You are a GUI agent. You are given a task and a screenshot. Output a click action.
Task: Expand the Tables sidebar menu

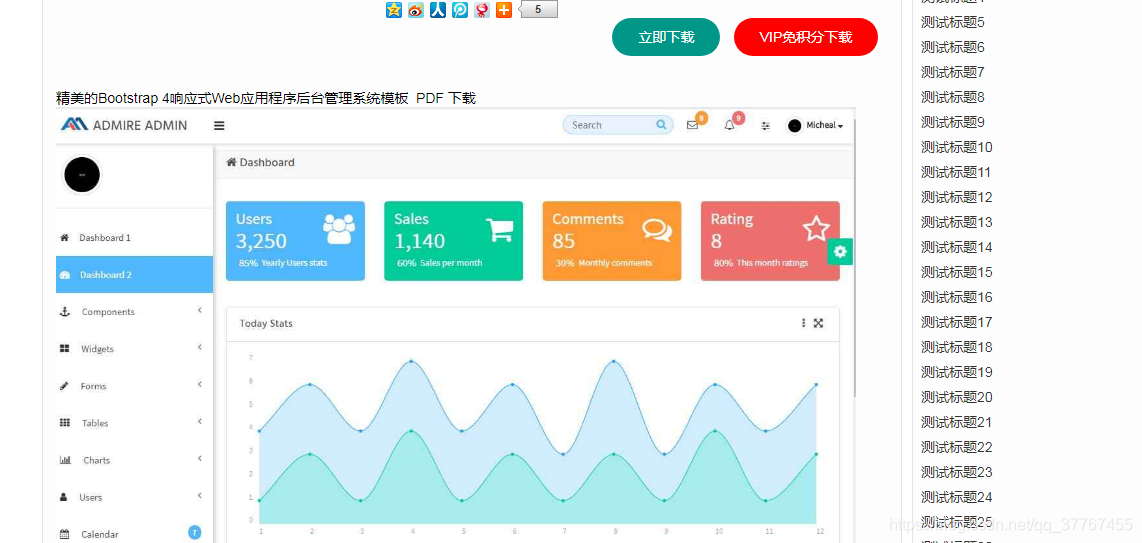pyautogui.click(x=134, y=423)
